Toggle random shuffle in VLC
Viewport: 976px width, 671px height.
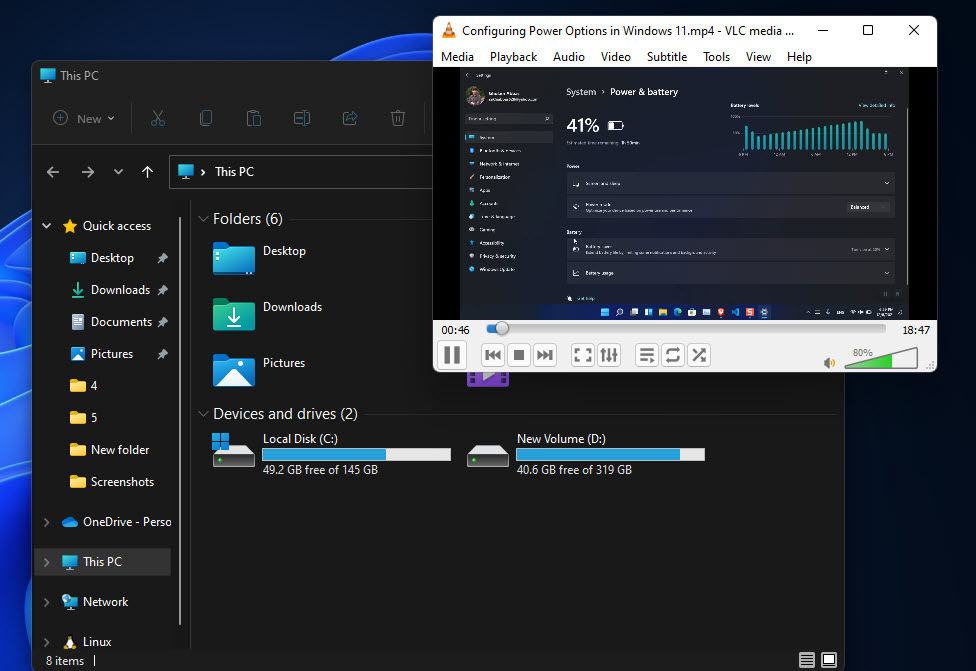pos(699,355)
